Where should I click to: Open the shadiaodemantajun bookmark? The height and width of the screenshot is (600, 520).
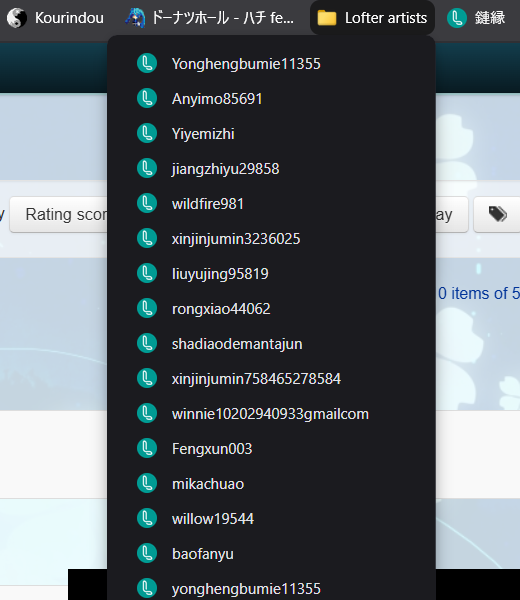click(x=271, y=344)
